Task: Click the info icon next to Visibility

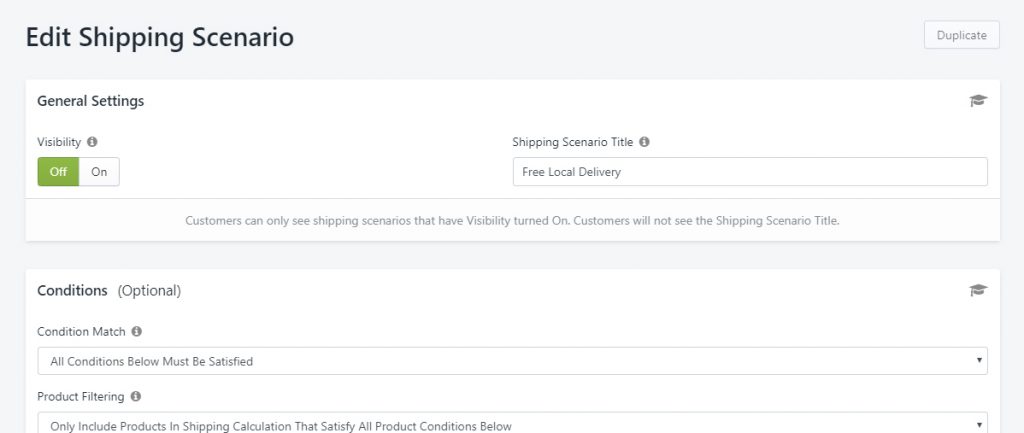Action: (x=92, y=142)
